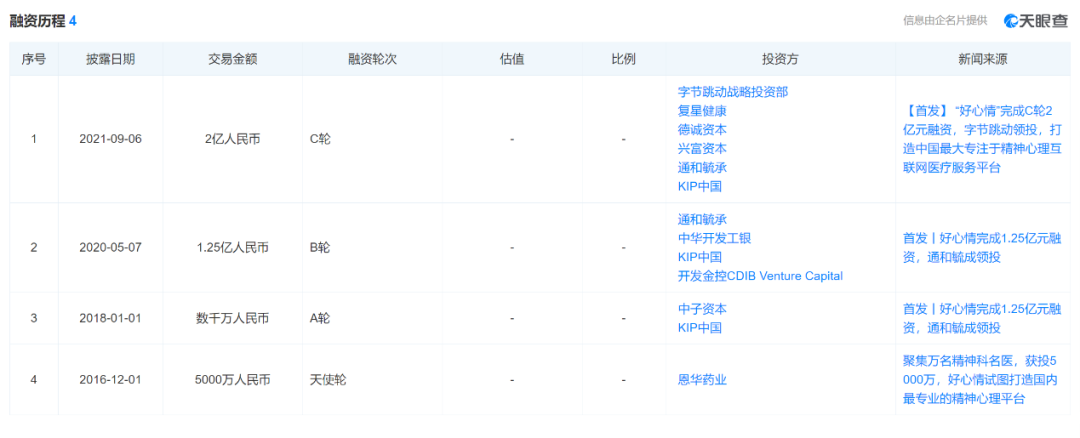The image size is (1080, 438).
Task: Click amount cell 1.25亿人民币
Action: 233,248
